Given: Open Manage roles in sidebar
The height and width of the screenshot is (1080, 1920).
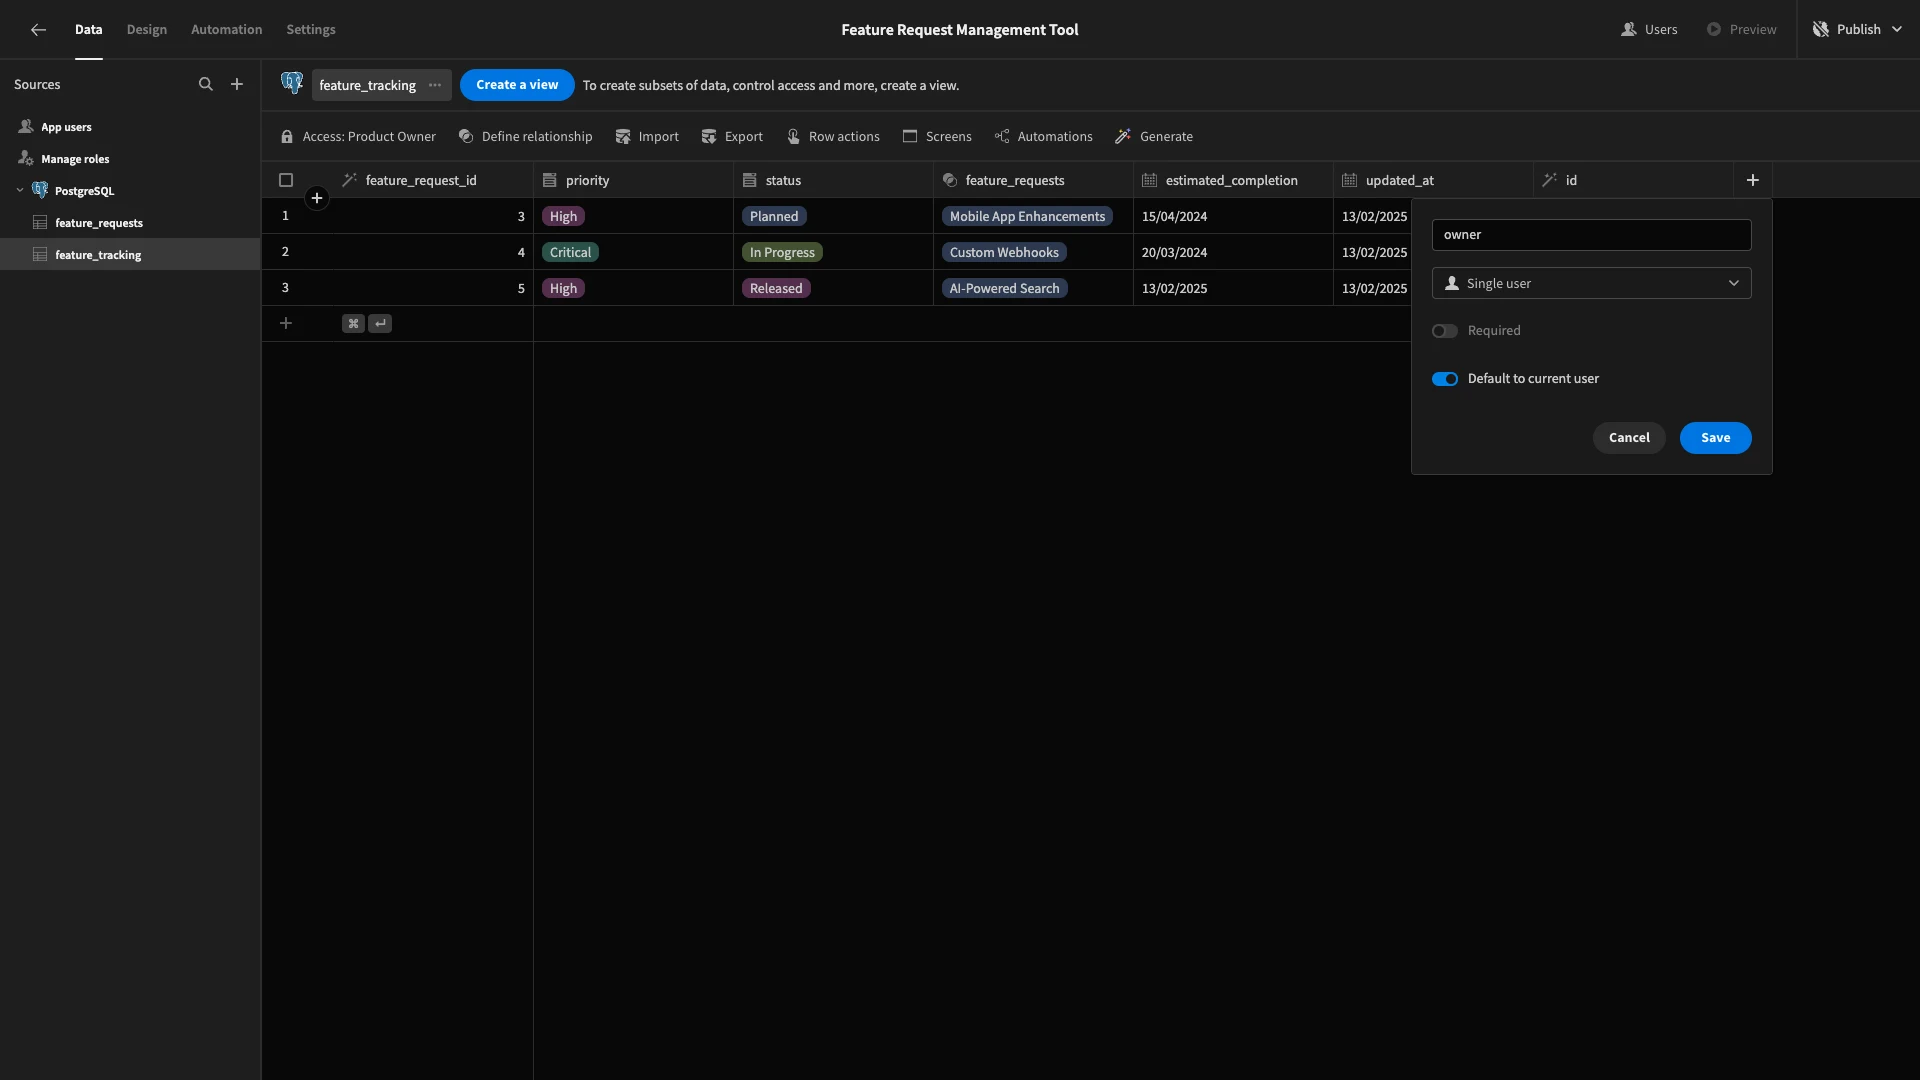Looking at the screenshot, I should [75, 159].
